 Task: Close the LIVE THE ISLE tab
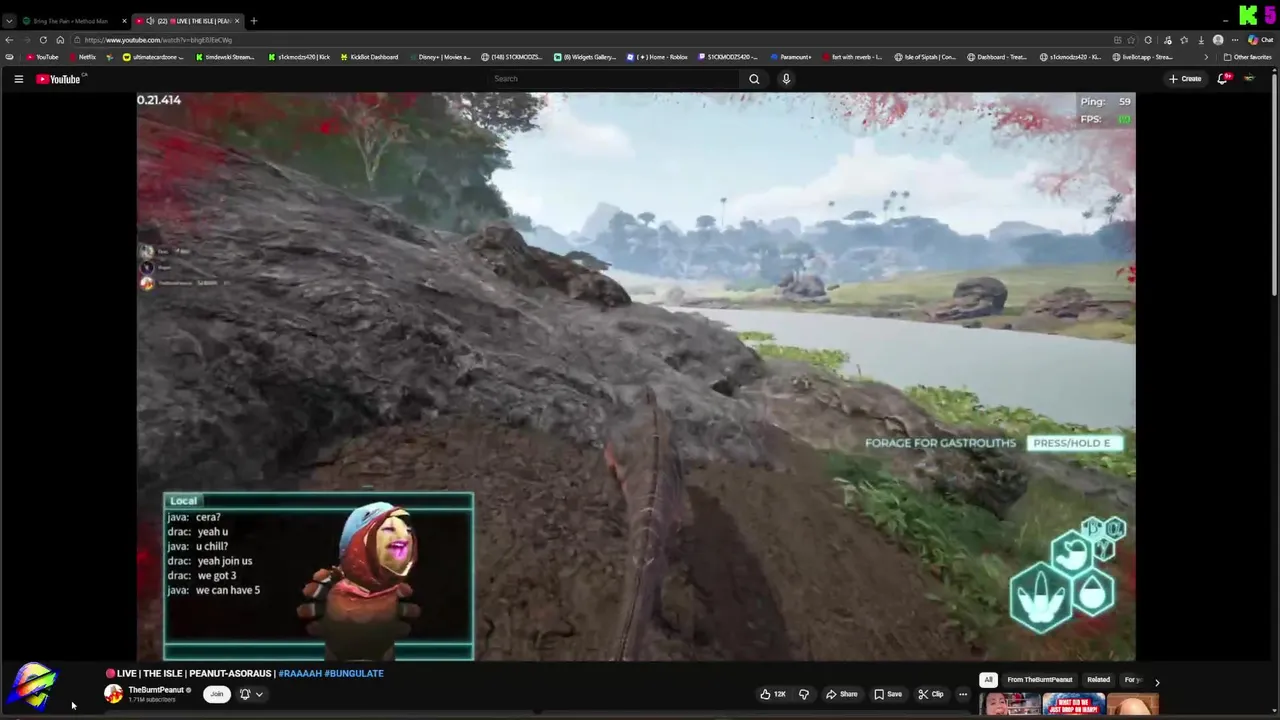[x=237, y=21]
